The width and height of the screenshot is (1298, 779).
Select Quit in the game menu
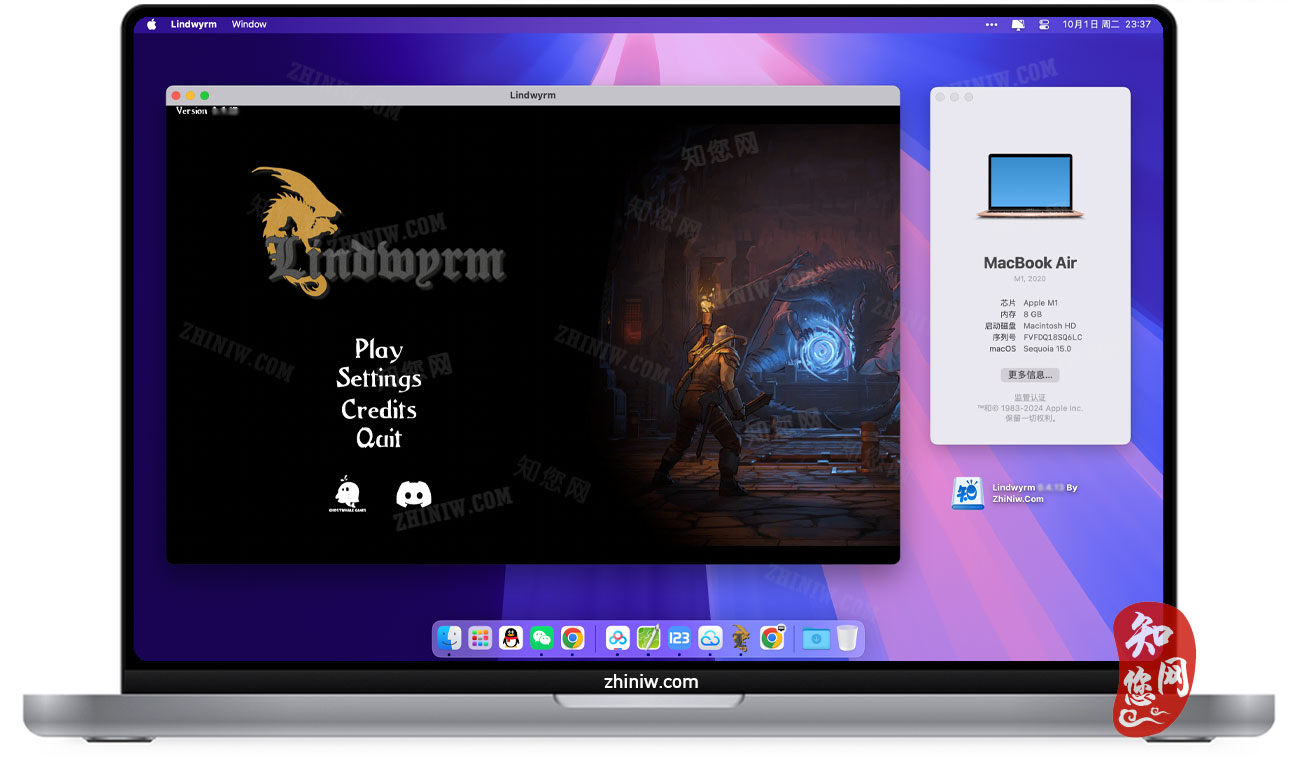point(379,438)
